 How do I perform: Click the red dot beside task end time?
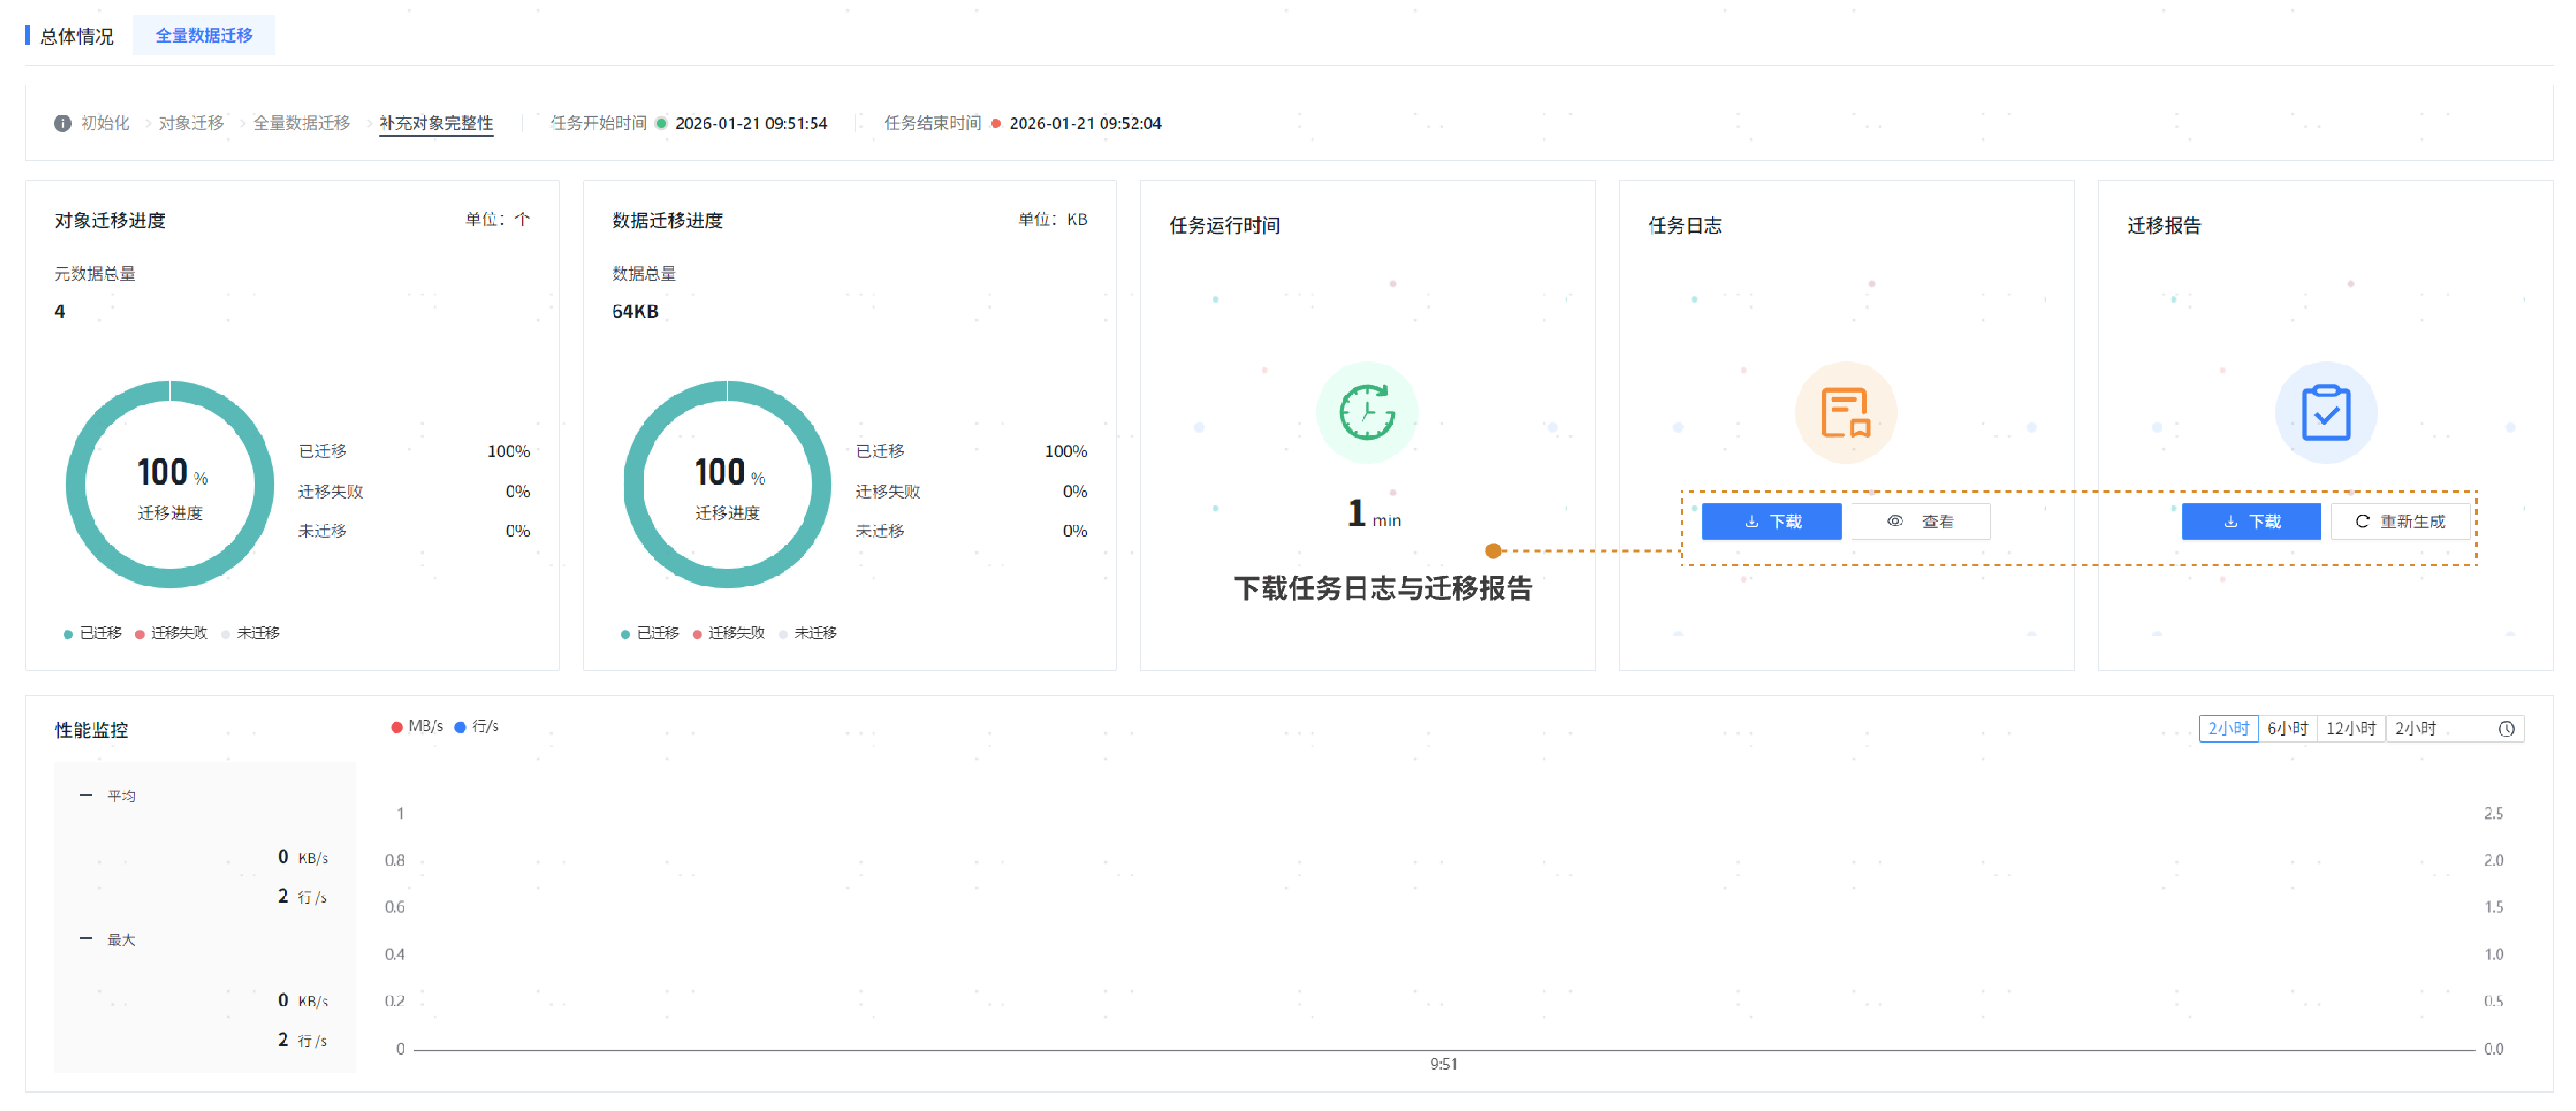point(995,123)
